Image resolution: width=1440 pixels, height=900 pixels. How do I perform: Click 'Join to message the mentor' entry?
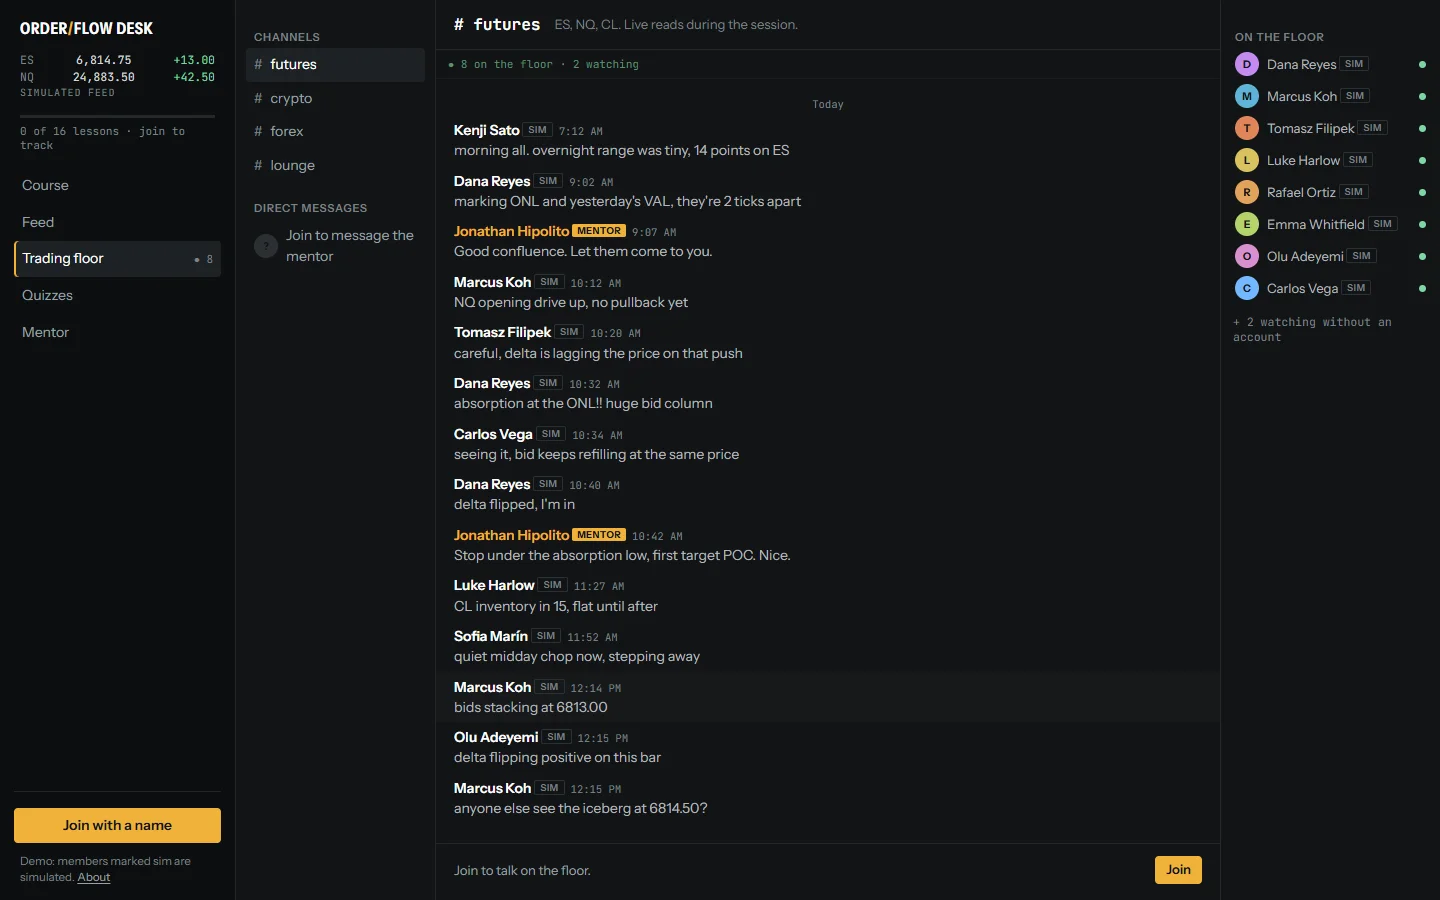coord(335,246)
